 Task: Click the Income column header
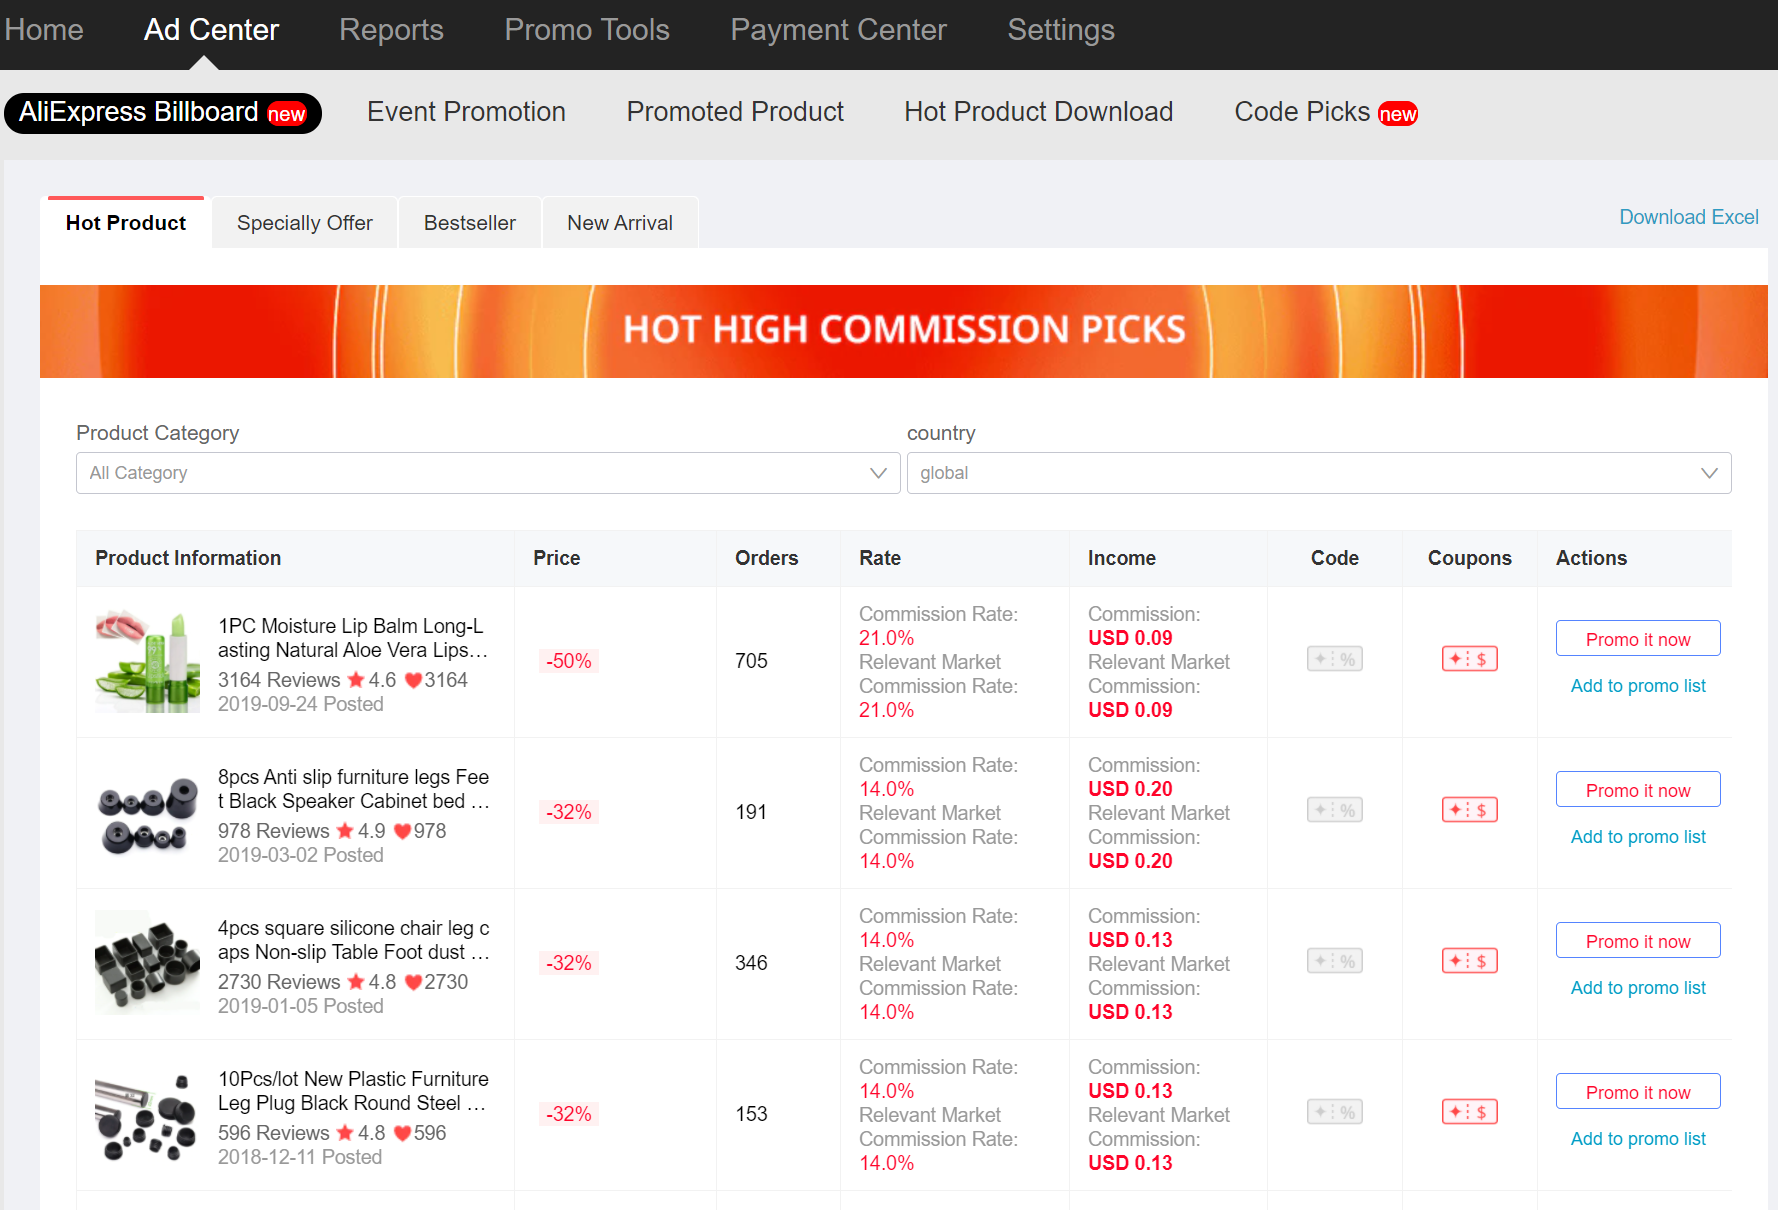[x=1122, y=558]
